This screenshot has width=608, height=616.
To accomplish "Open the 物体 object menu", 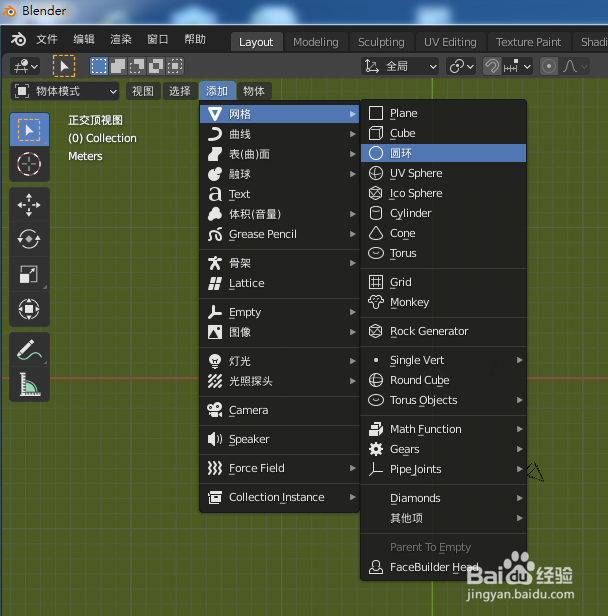I will pos(254,91).
